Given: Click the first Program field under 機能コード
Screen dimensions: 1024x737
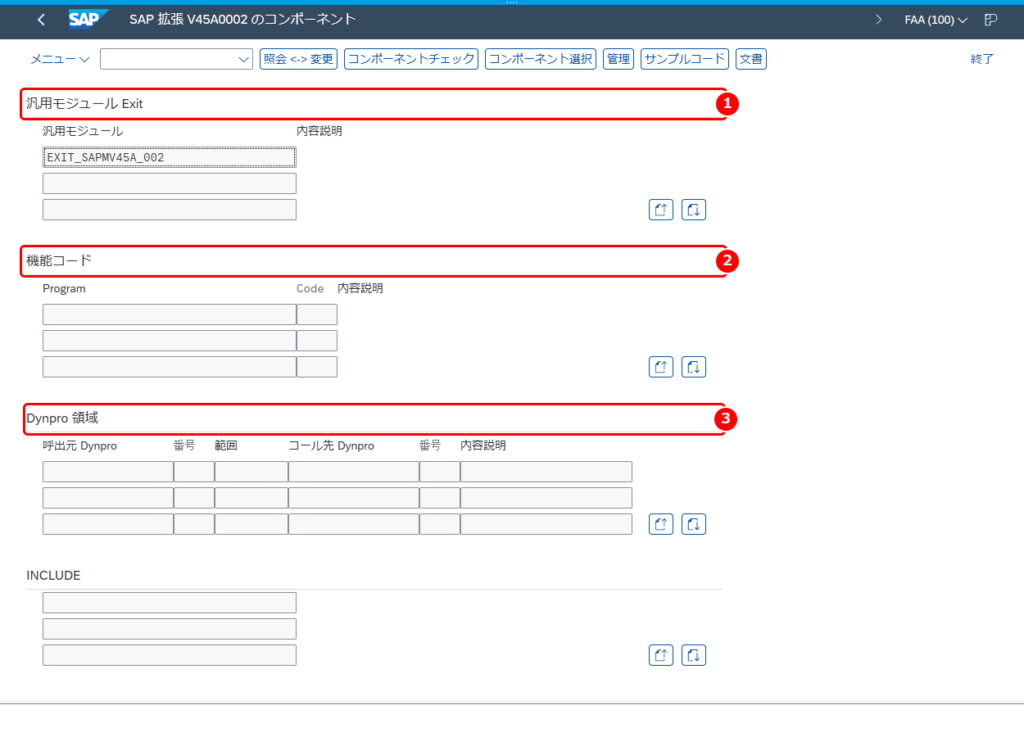Looking at the screenshot, I should [x=169, y=315].
